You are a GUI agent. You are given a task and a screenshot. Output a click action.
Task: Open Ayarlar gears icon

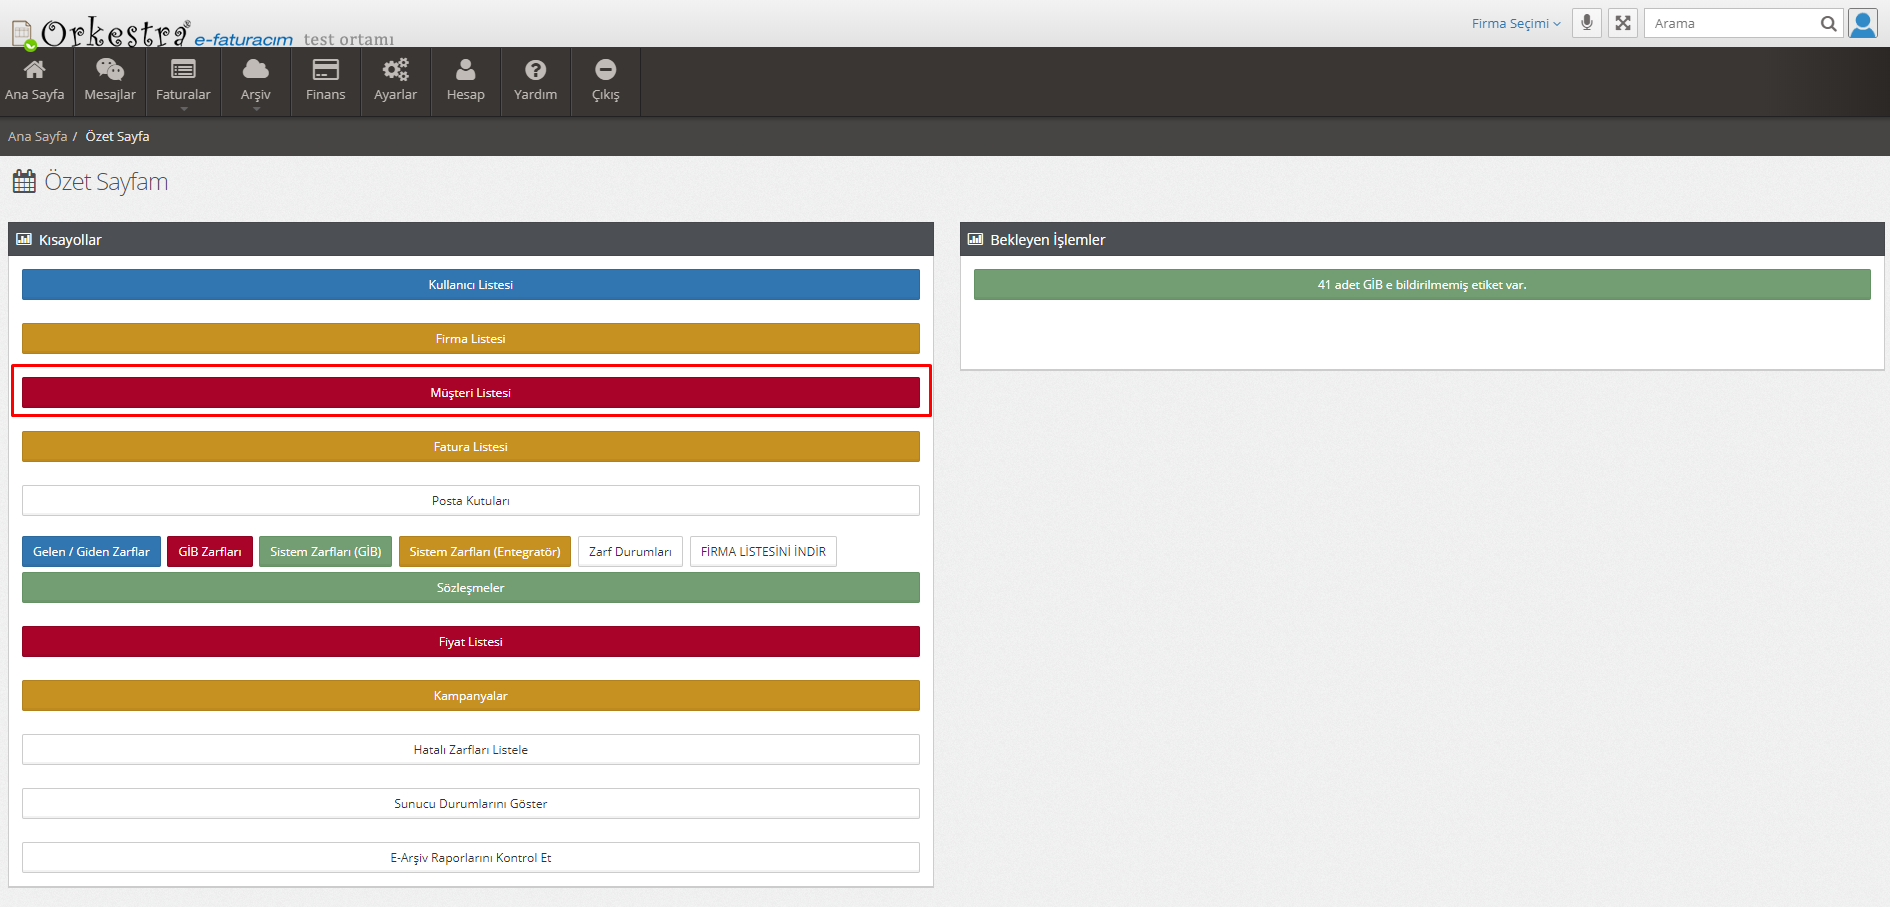(x=395, y=70)
